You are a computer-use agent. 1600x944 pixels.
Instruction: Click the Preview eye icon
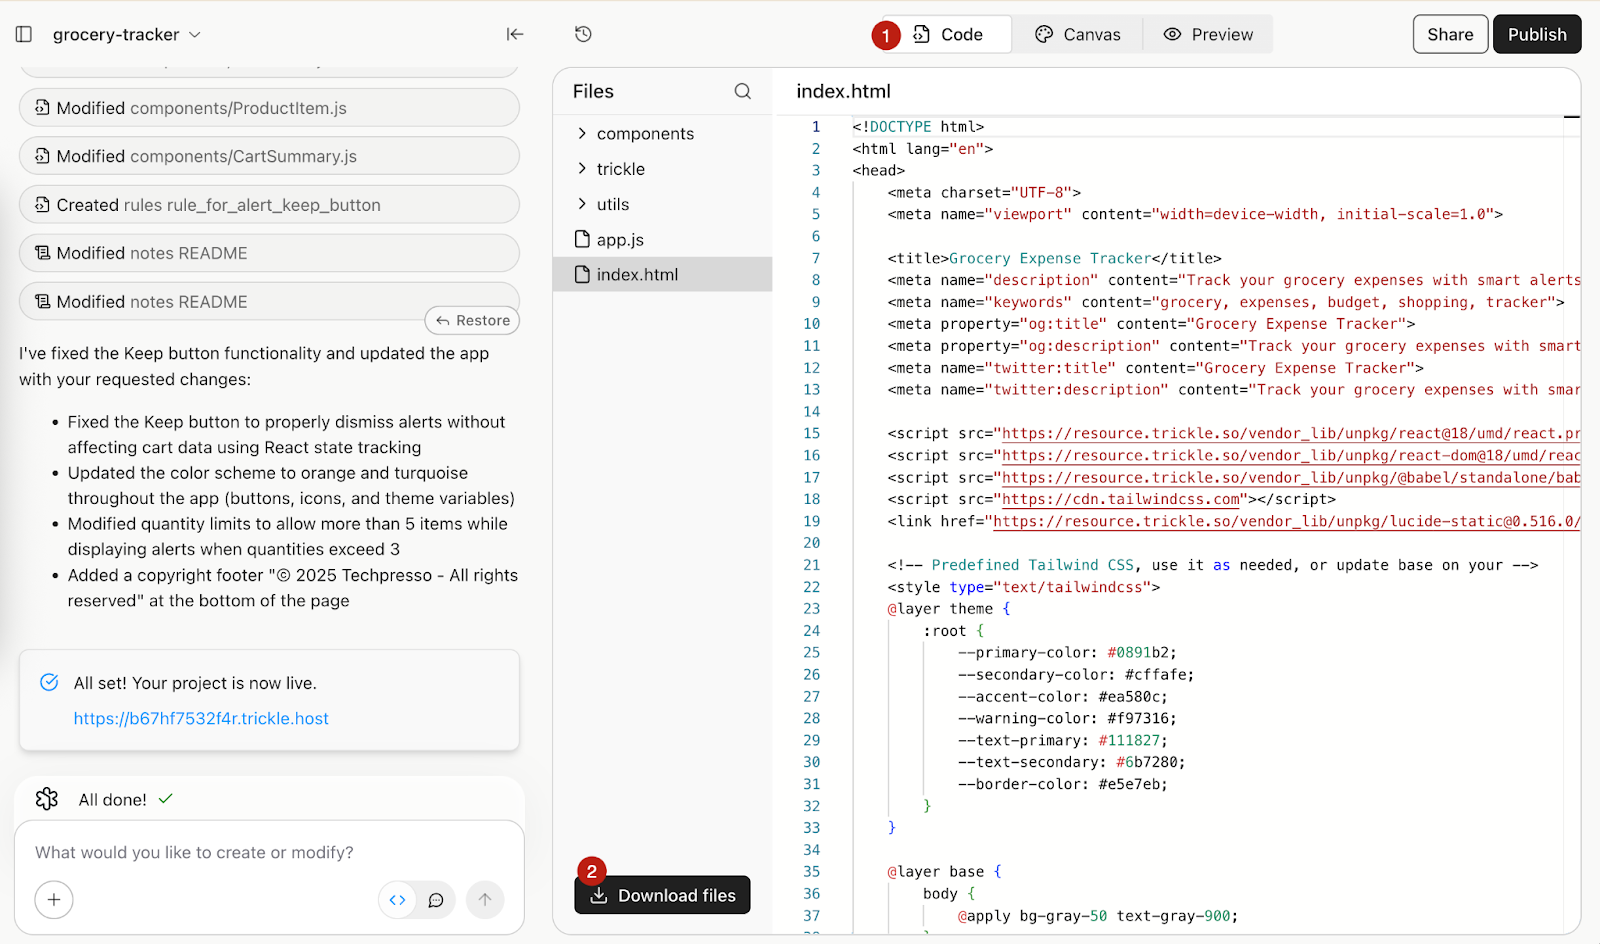(1172, 34)
